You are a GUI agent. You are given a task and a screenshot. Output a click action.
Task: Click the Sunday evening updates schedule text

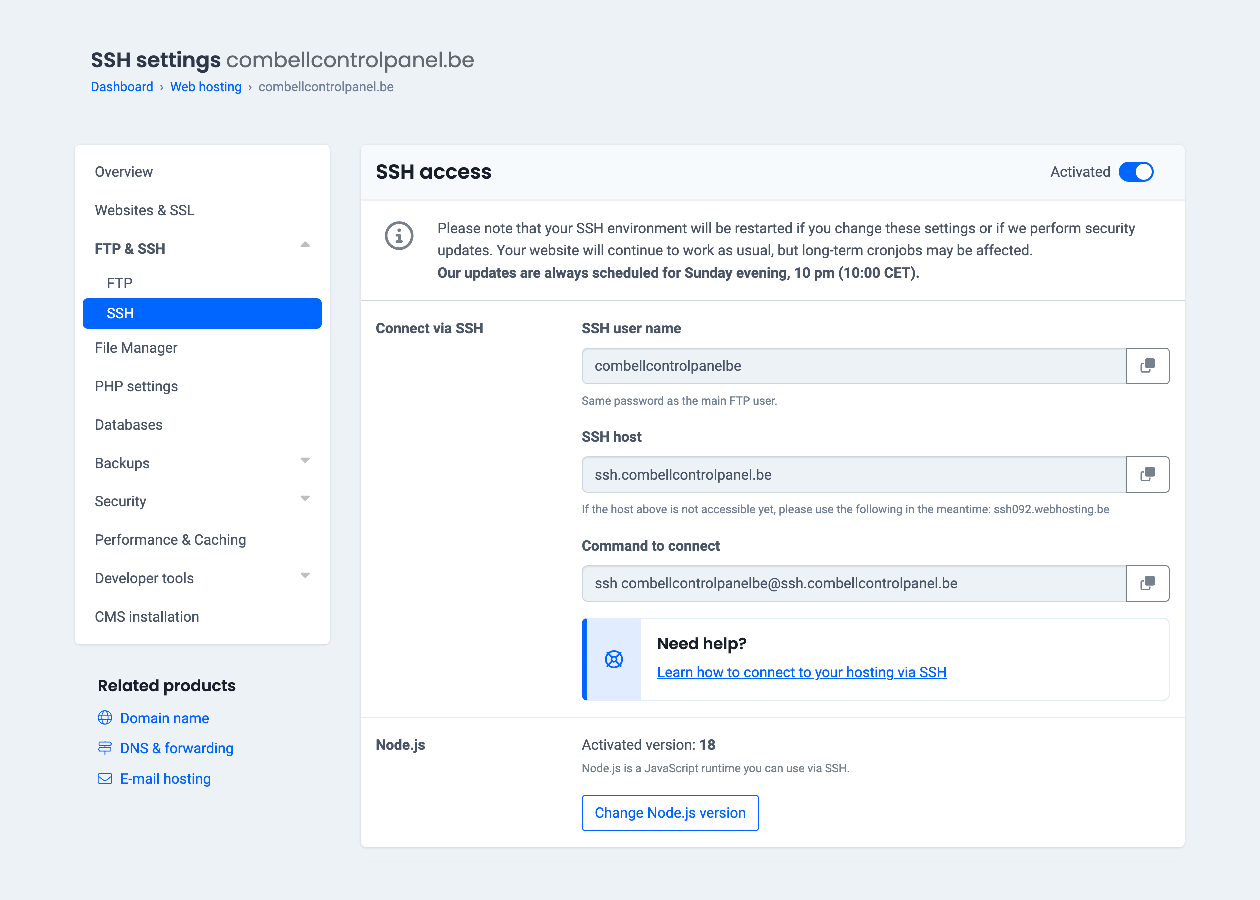click(678, 273)
